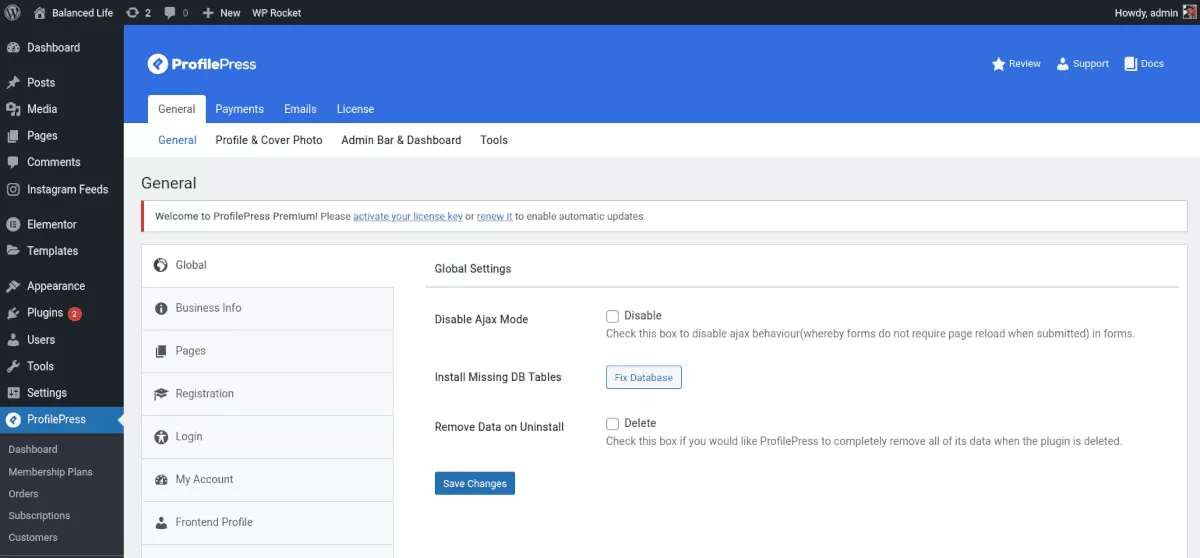The width and height of the screenshot is (1200, 558).
Task: Select the General top tab
Action: 177,109
